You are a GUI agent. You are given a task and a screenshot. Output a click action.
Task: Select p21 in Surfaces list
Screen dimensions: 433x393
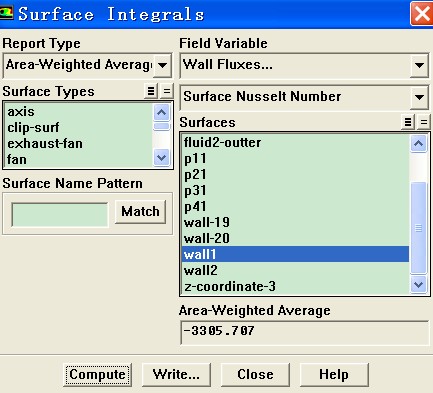coord(295,175)
